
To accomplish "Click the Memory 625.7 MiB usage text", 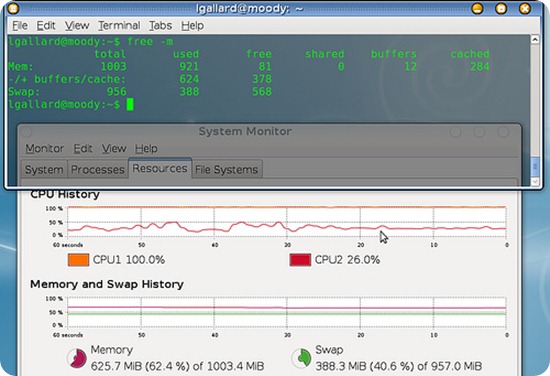I will [x=177, y=366].
